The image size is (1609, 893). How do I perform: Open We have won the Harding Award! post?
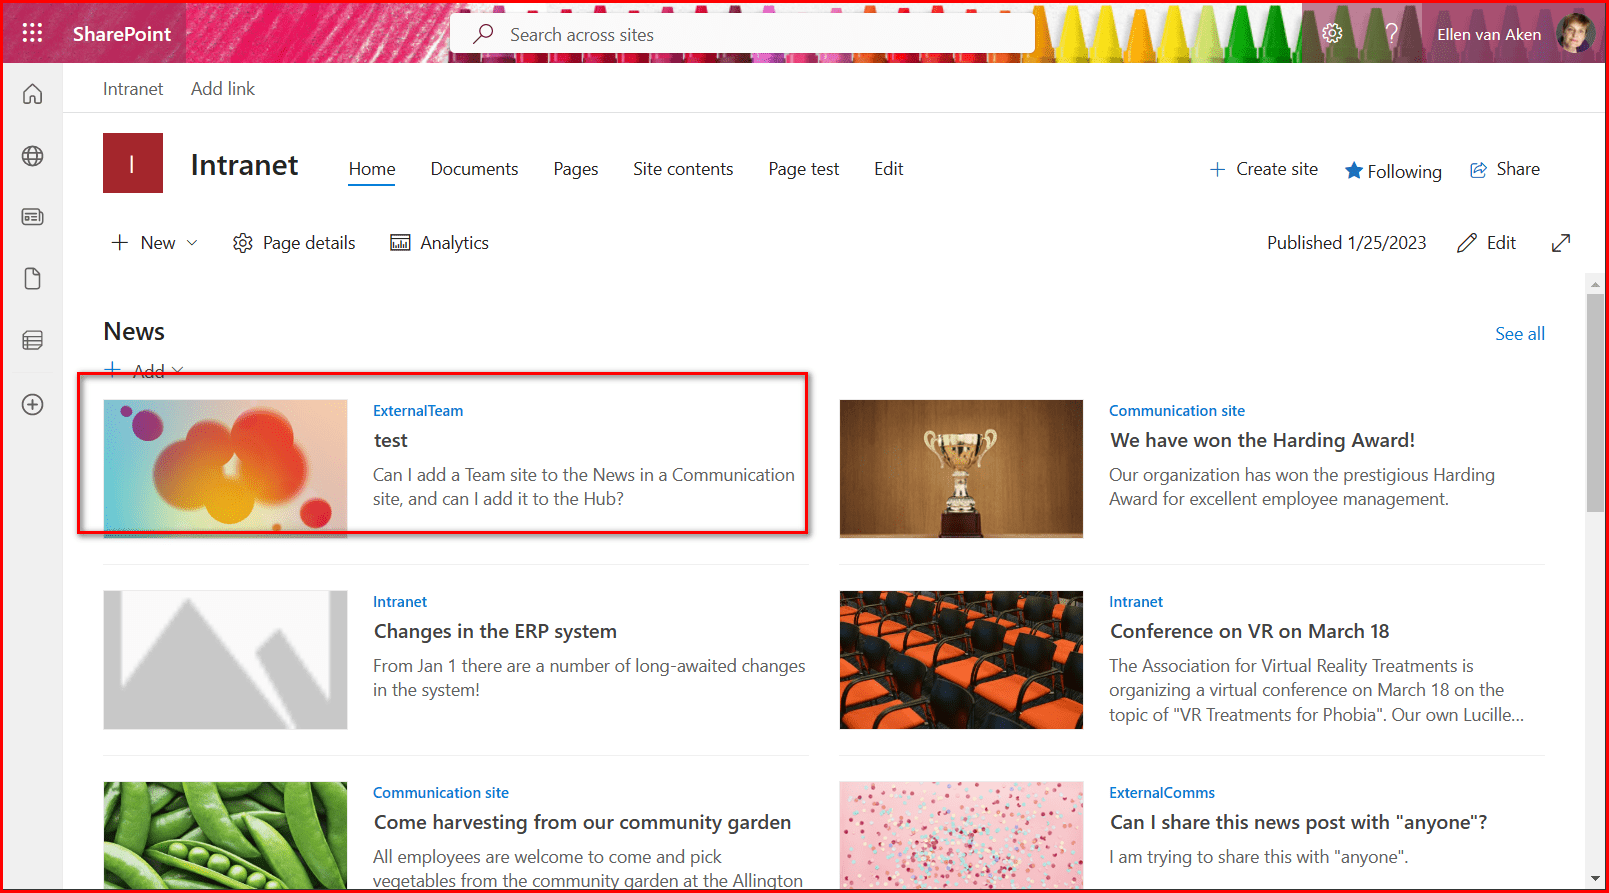pos(1262,441)
